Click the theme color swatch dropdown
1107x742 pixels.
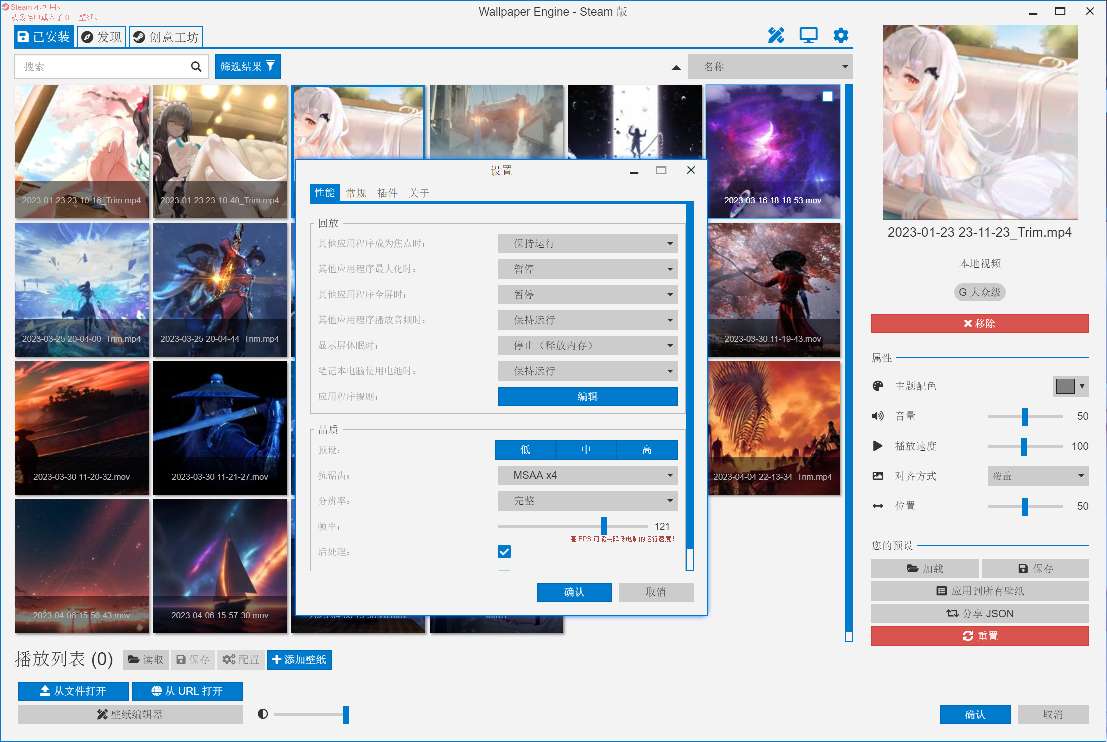[1070, 385]
